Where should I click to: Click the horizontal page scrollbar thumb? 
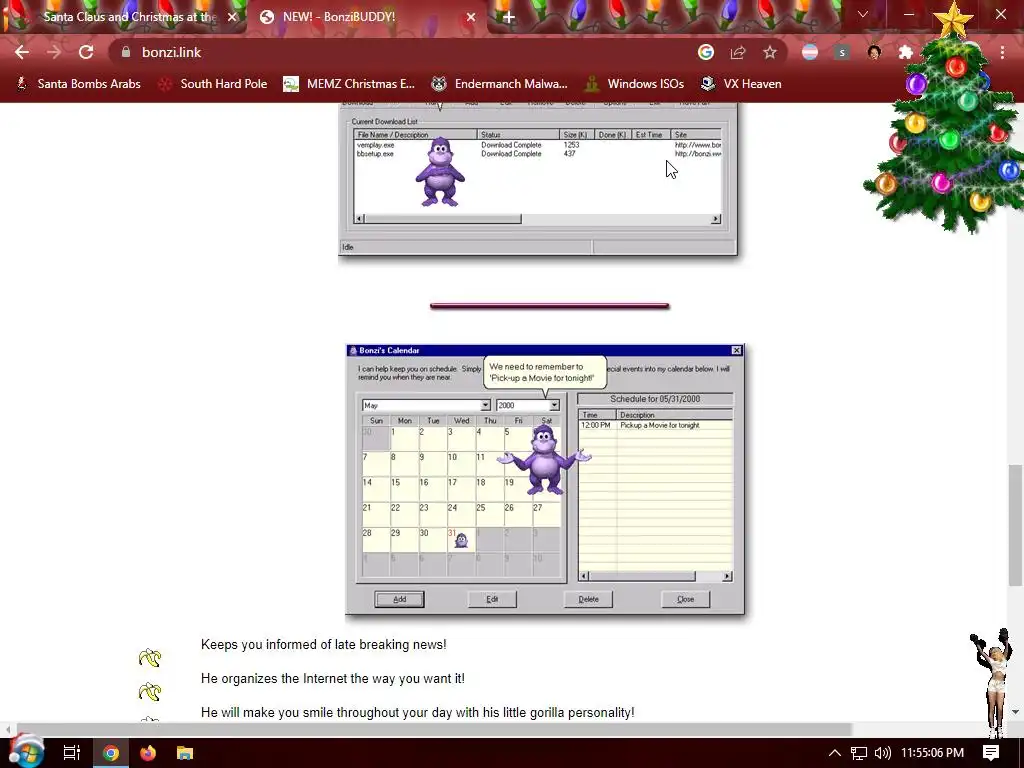click(x=434, y=729)
